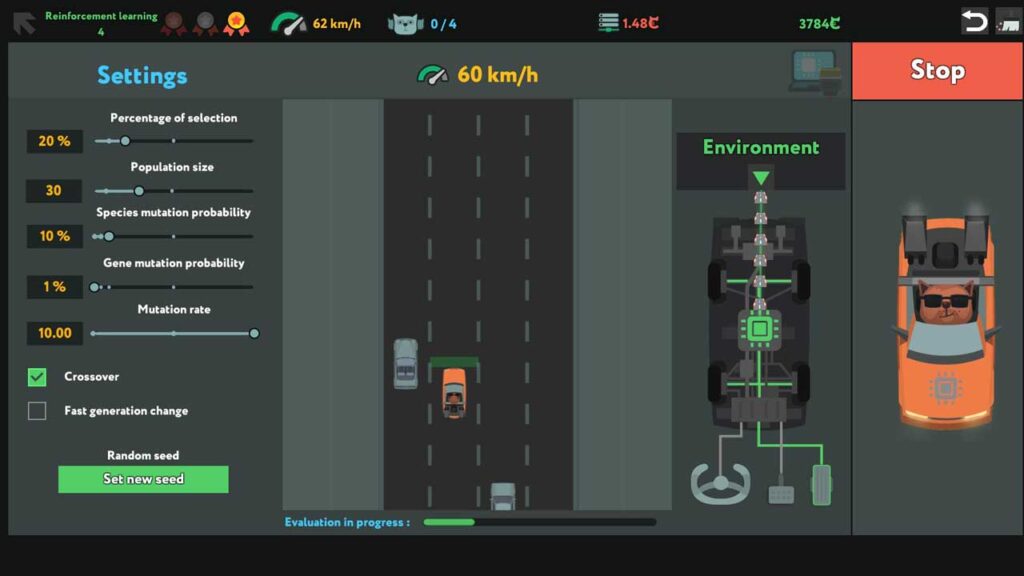Click the Mutation rate slider handle
The height and width of the screenshot is (576, 1024).
(x=254, y=333)
